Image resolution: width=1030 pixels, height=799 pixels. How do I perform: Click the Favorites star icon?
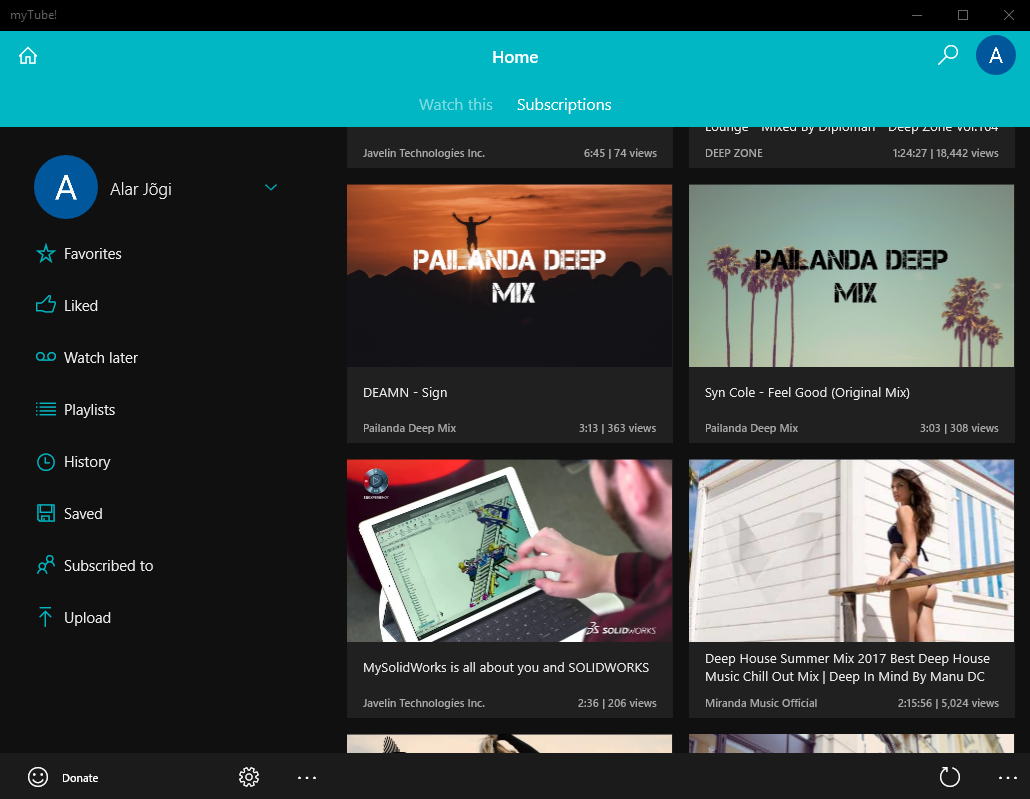(x=45, y=254)
